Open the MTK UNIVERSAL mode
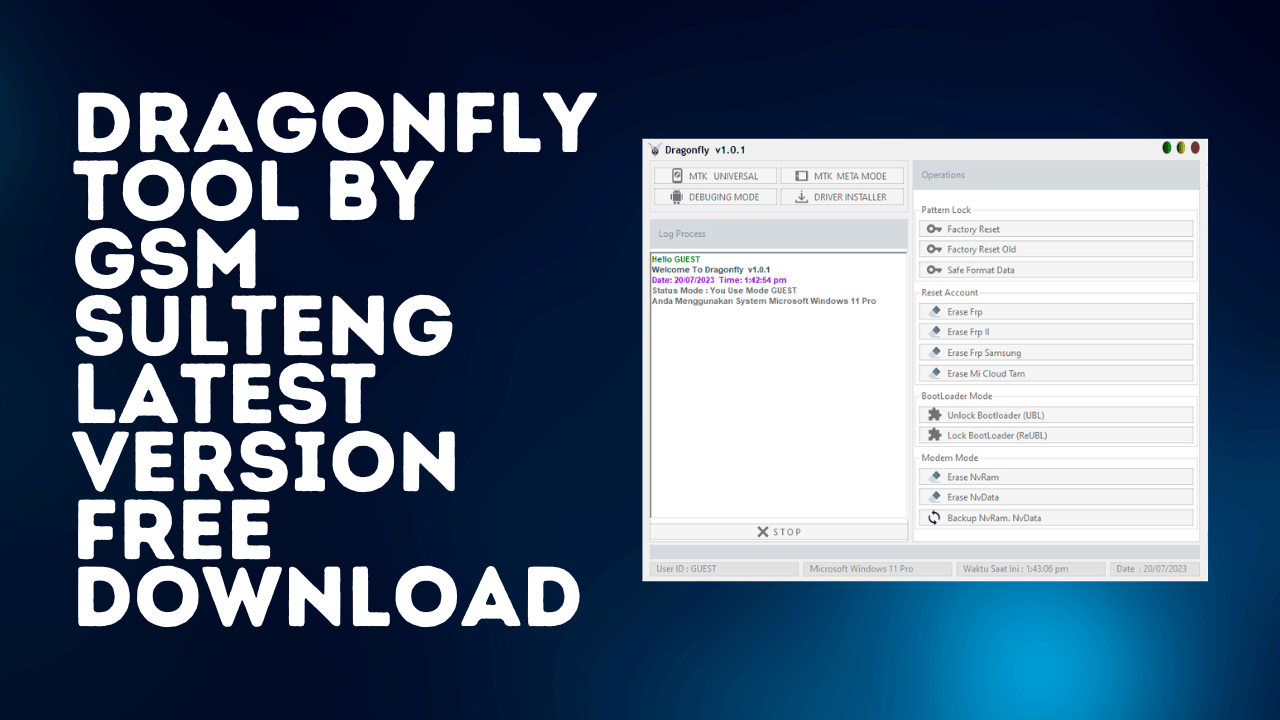This screenshot has height=720, width=1280. [x=715, y=176]
